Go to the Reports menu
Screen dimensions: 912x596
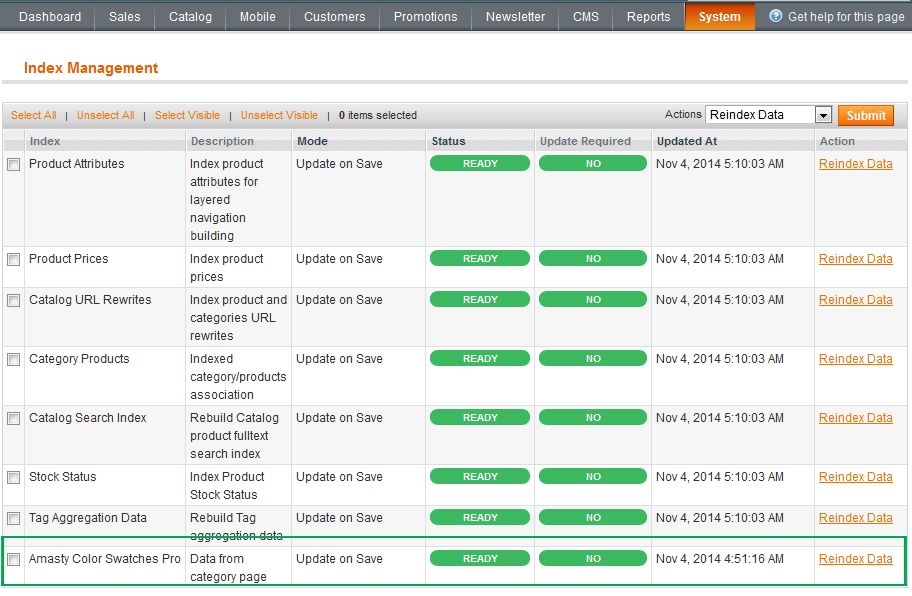point(648,17)
